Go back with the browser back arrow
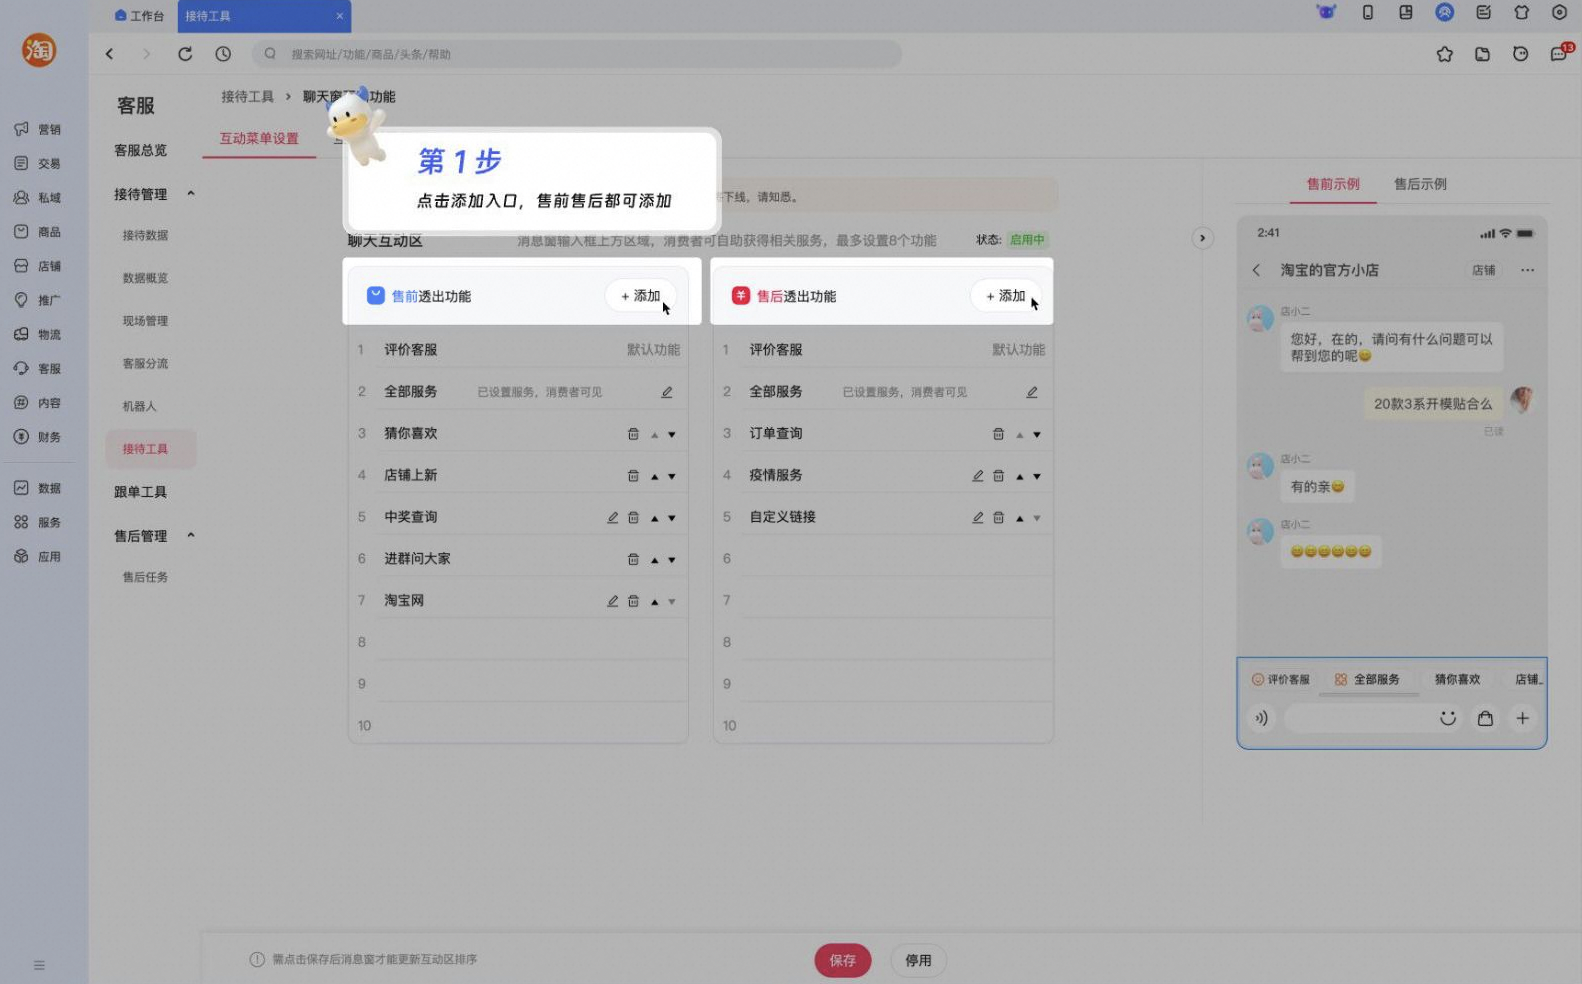The width and height of the screenshot is (1582, 984). pos(110,54)
